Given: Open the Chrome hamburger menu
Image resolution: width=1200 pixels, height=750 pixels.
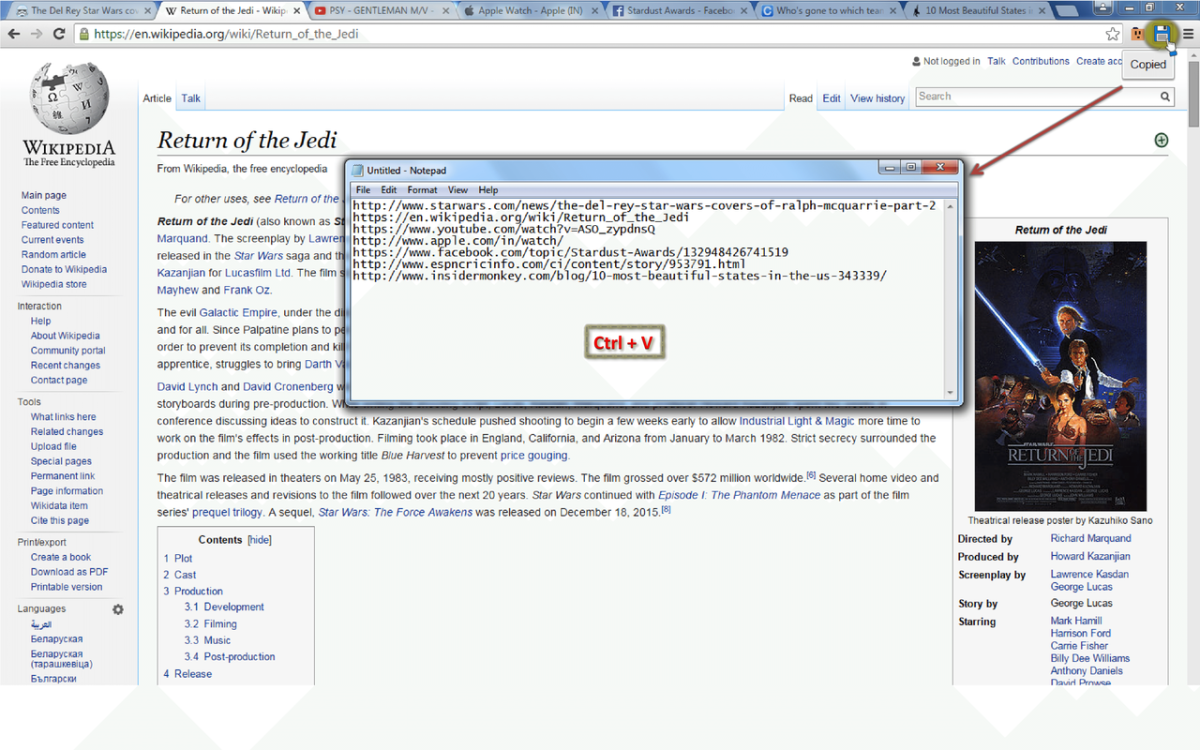Looking at the screenshot, I should pos(1187,34).
